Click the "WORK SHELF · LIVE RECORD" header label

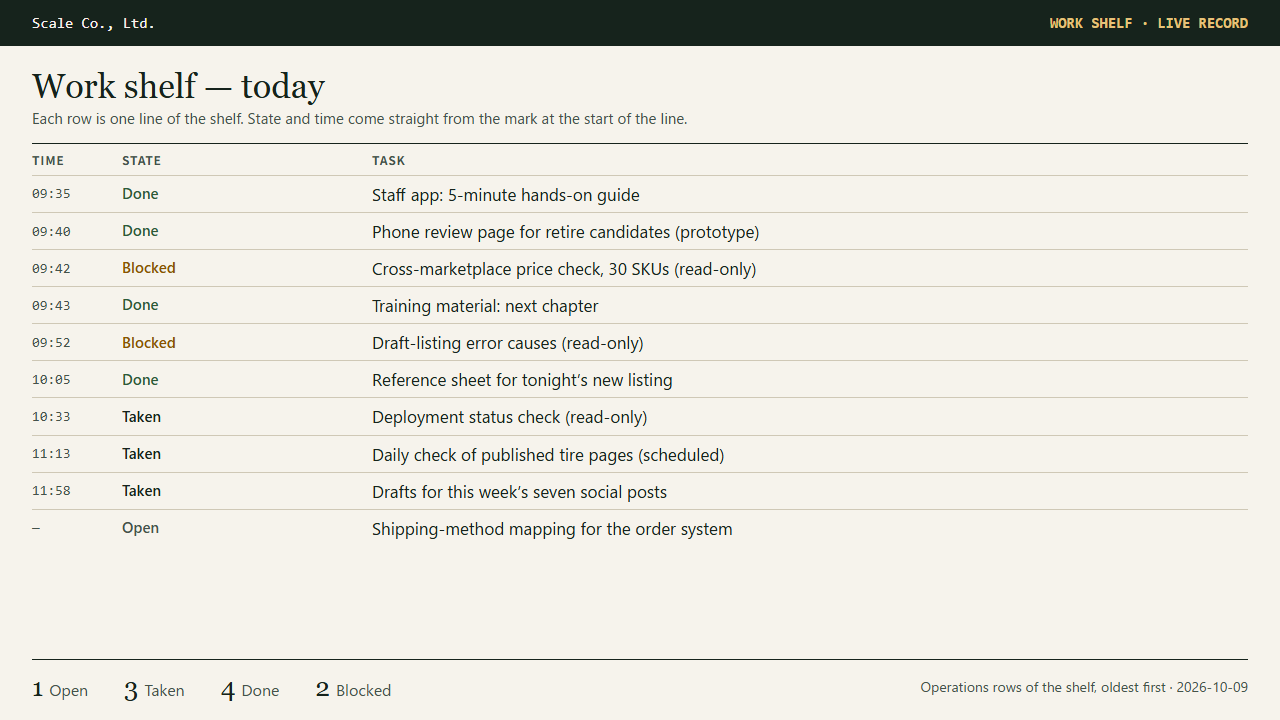click(x=1148, y=23)
